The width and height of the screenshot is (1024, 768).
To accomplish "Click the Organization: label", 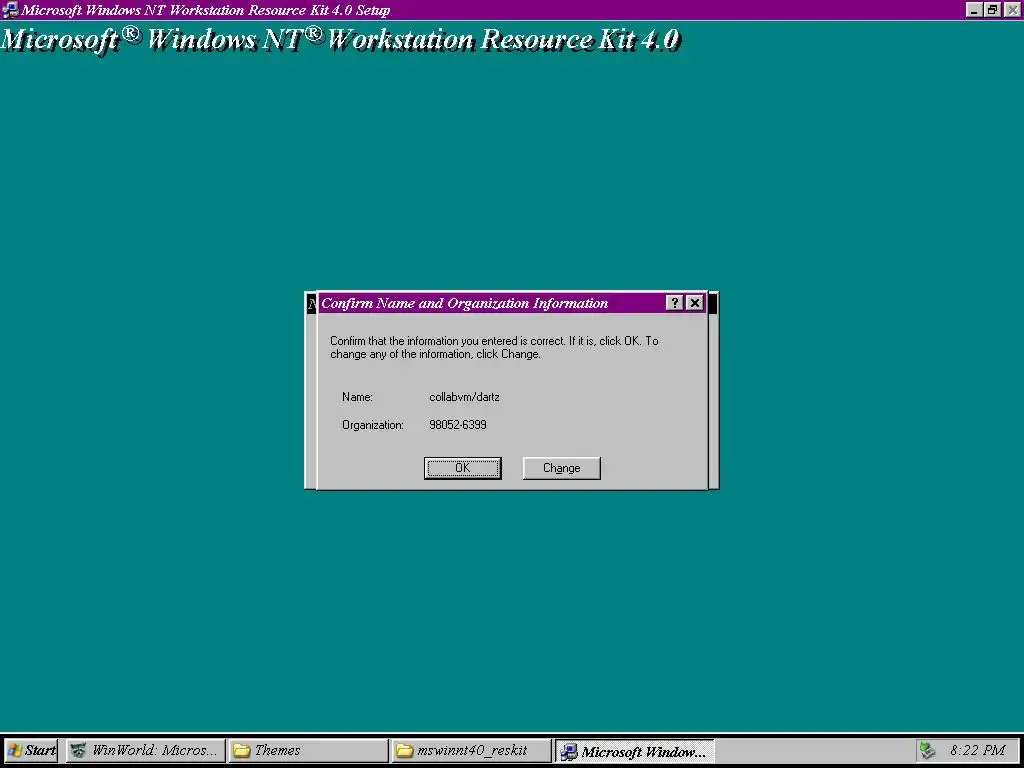I will (x=373, y=425).
